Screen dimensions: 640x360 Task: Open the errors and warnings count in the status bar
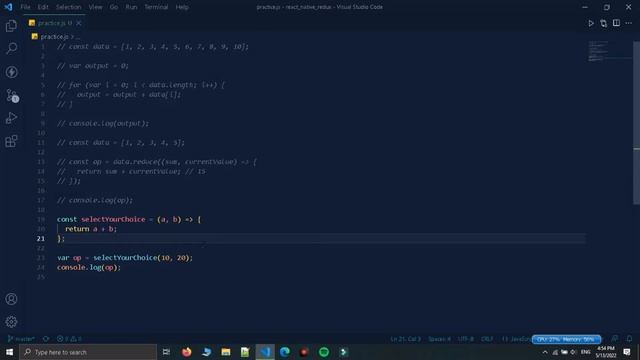pyautogui.click(x=69, y=339)
